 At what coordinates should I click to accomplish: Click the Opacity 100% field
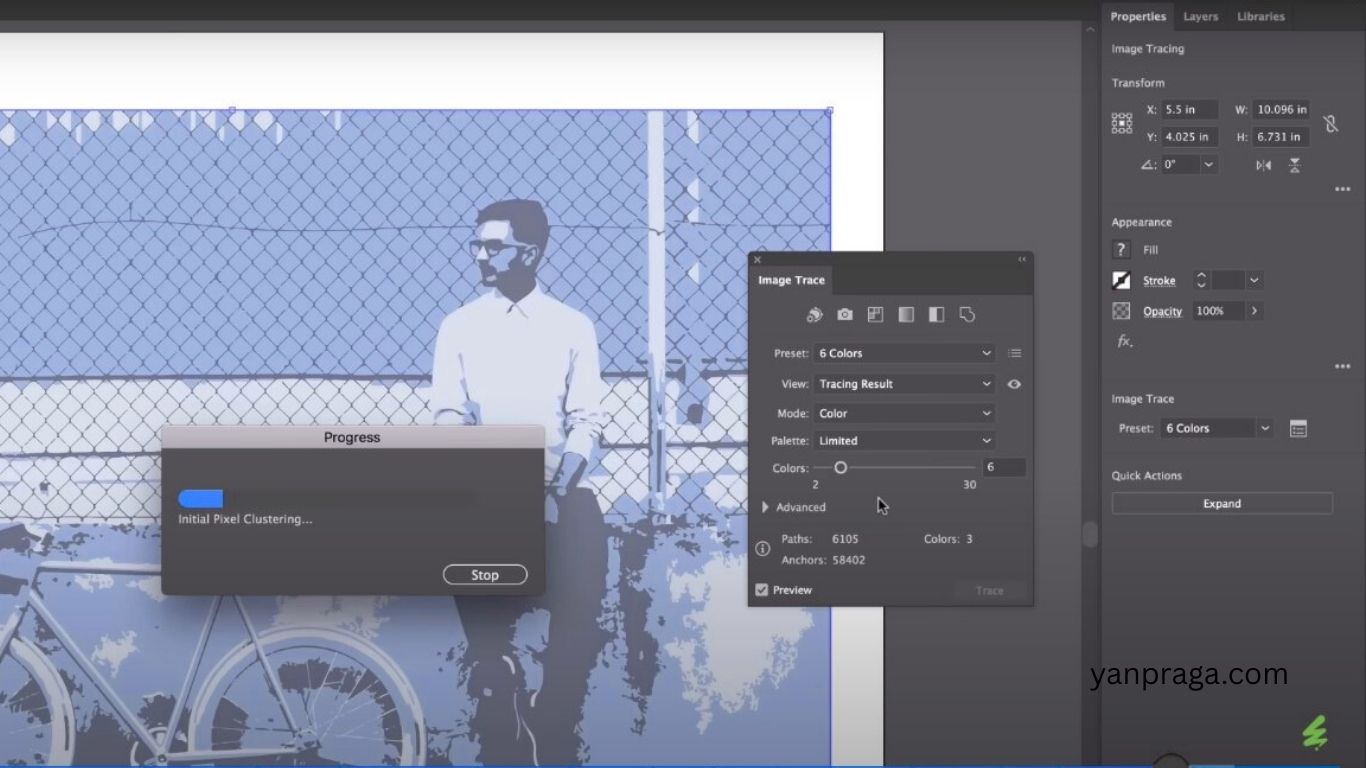pos(1216,311)
